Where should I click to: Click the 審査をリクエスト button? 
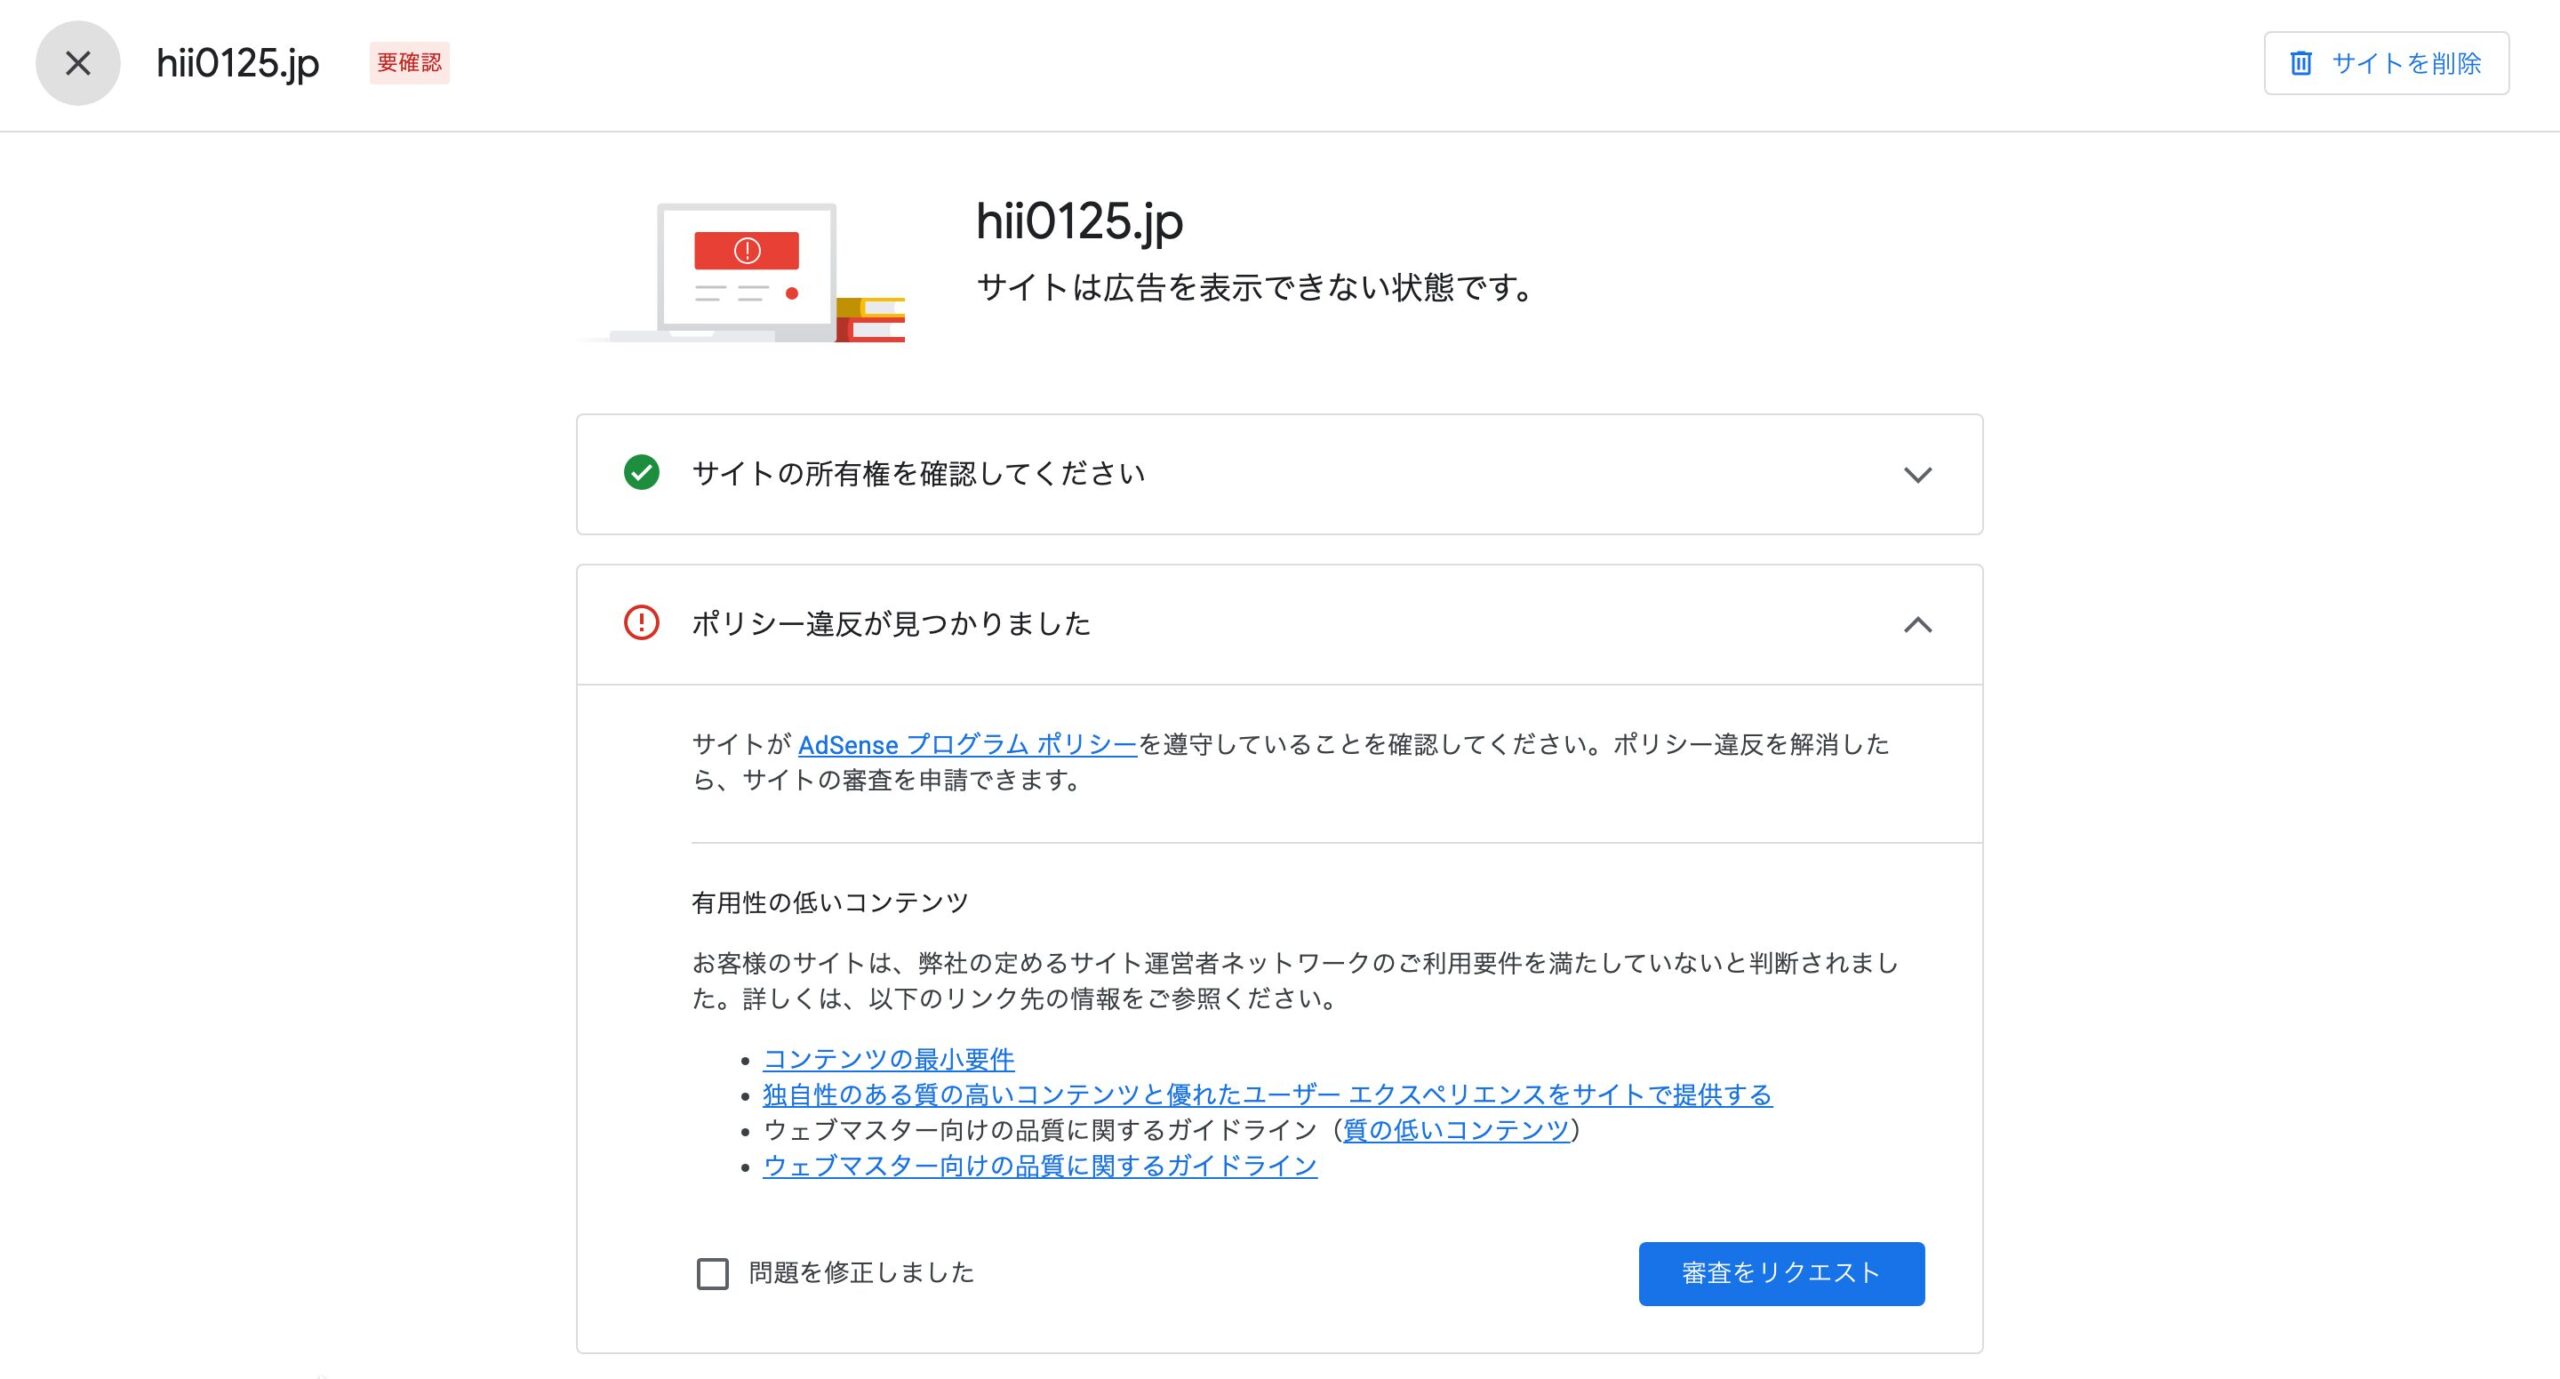click(1781, 1274)
